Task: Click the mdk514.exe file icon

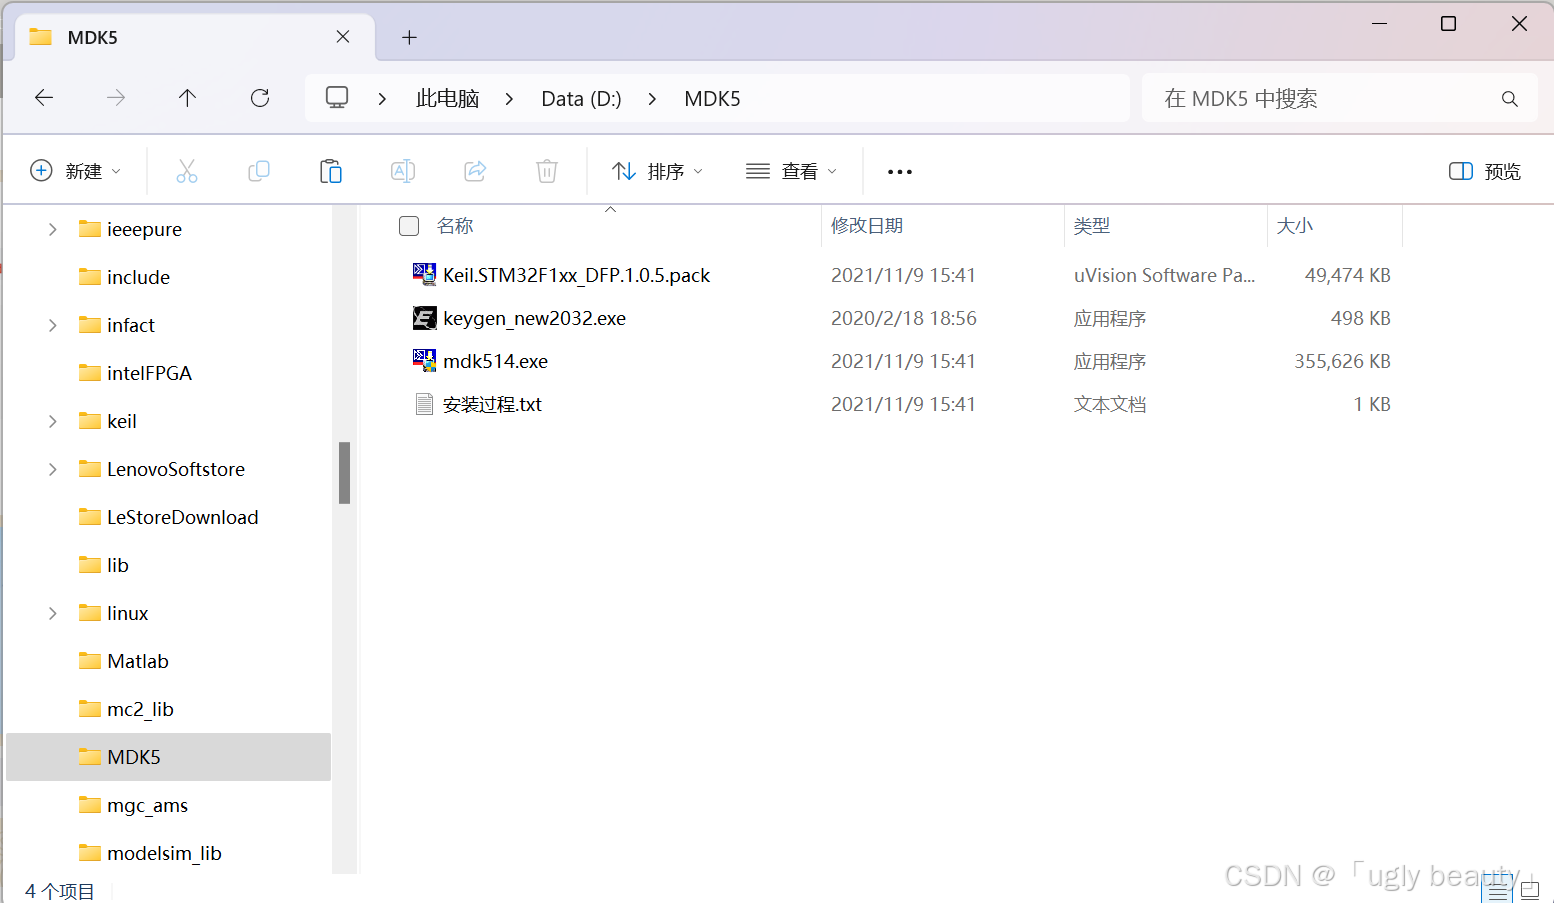Action: click(x=425, y=361)
